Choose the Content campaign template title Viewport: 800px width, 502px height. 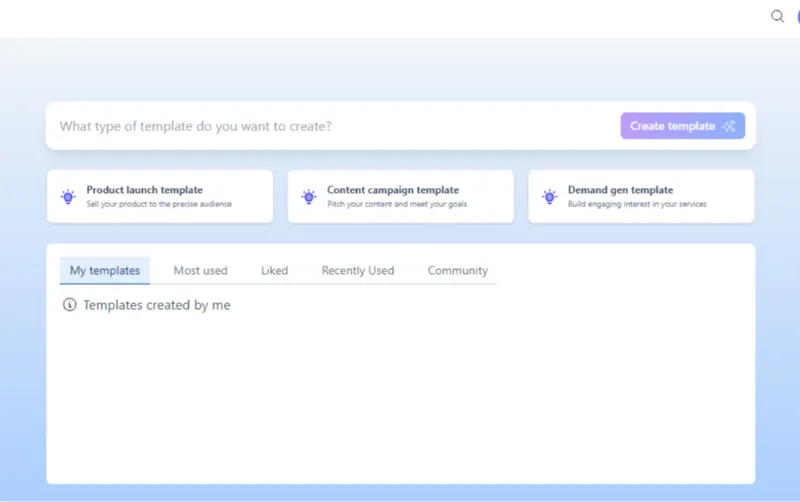coord(393,190)
